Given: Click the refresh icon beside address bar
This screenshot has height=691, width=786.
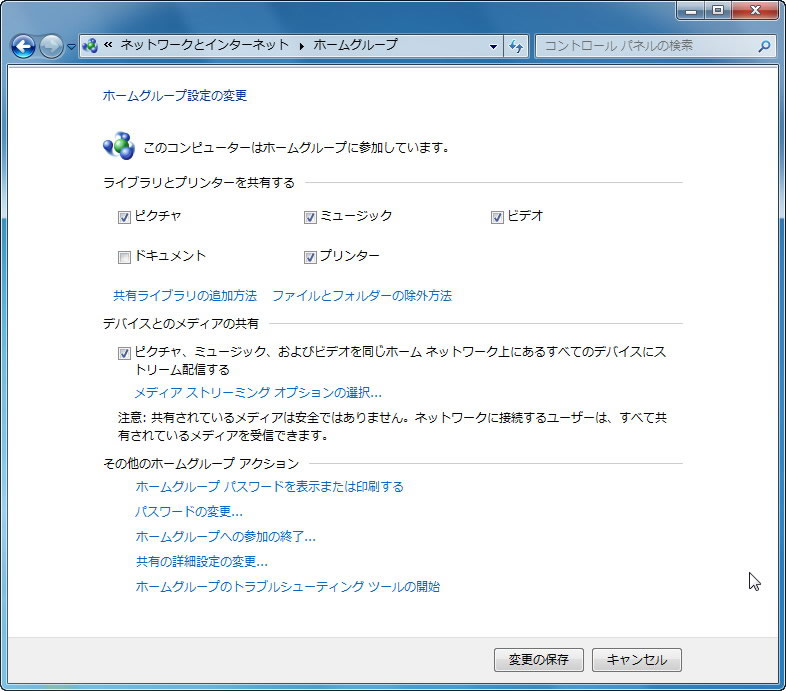Looking at the screenshot, I should [516, 46].
